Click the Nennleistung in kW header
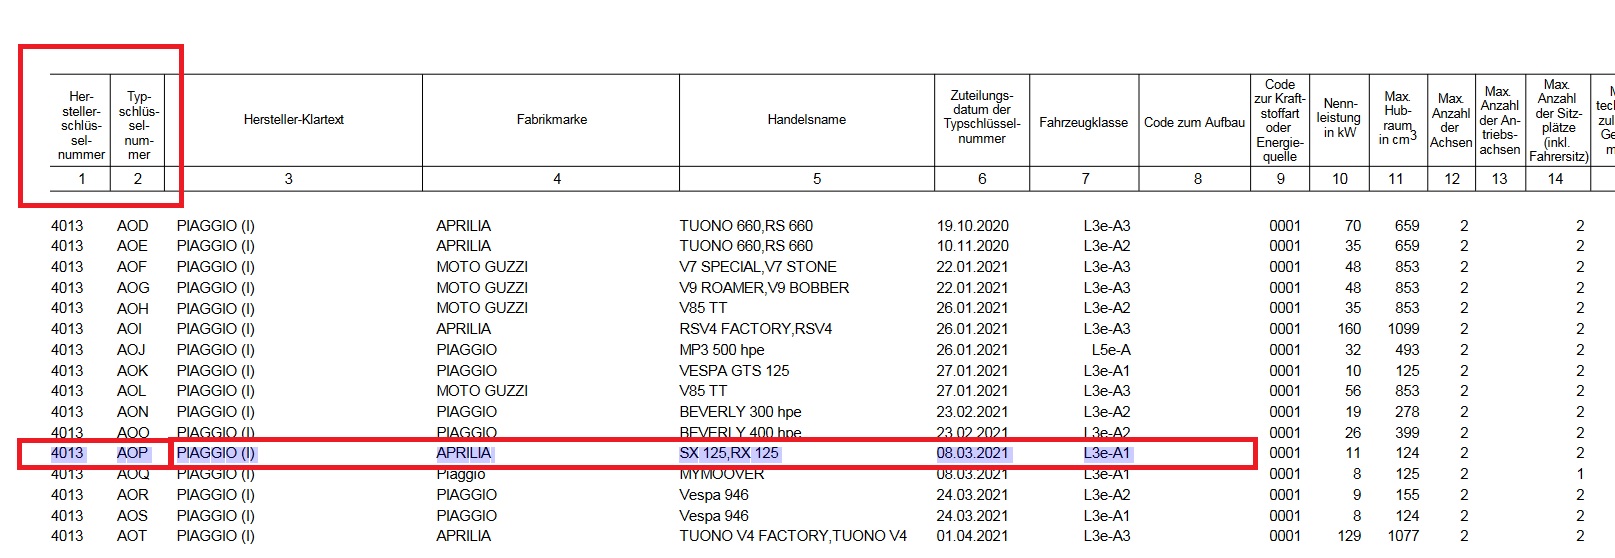This screenshot has width=1615, height=558. [1339, 118]
